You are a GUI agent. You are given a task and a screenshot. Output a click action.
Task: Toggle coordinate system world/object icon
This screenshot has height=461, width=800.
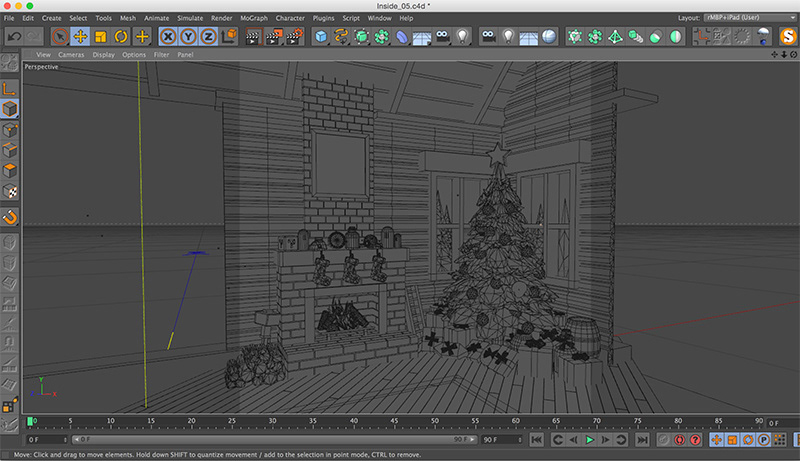point(229,37)
